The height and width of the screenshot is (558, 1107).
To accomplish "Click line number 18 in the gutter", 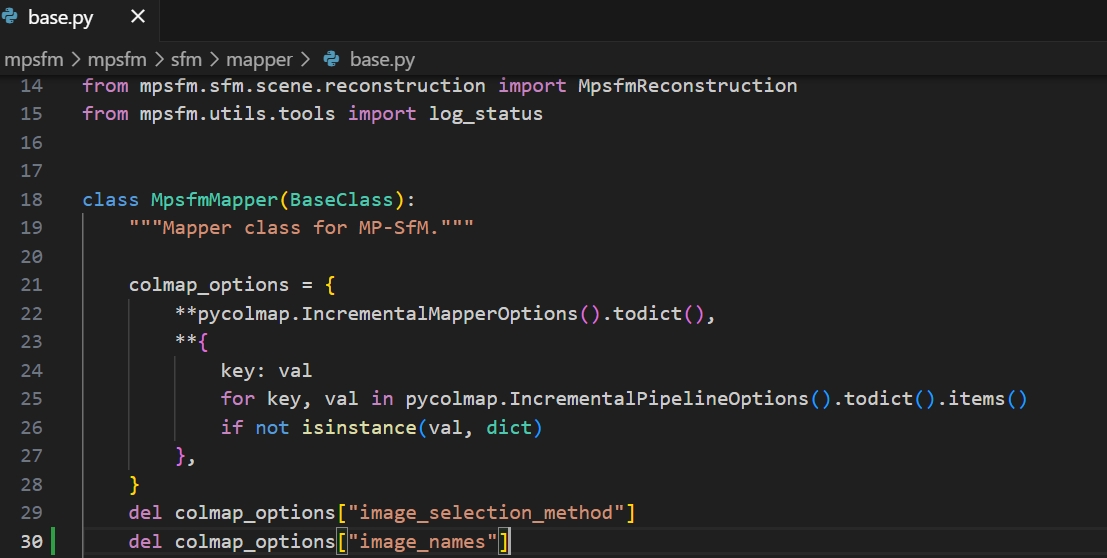I will coord(31,199).
